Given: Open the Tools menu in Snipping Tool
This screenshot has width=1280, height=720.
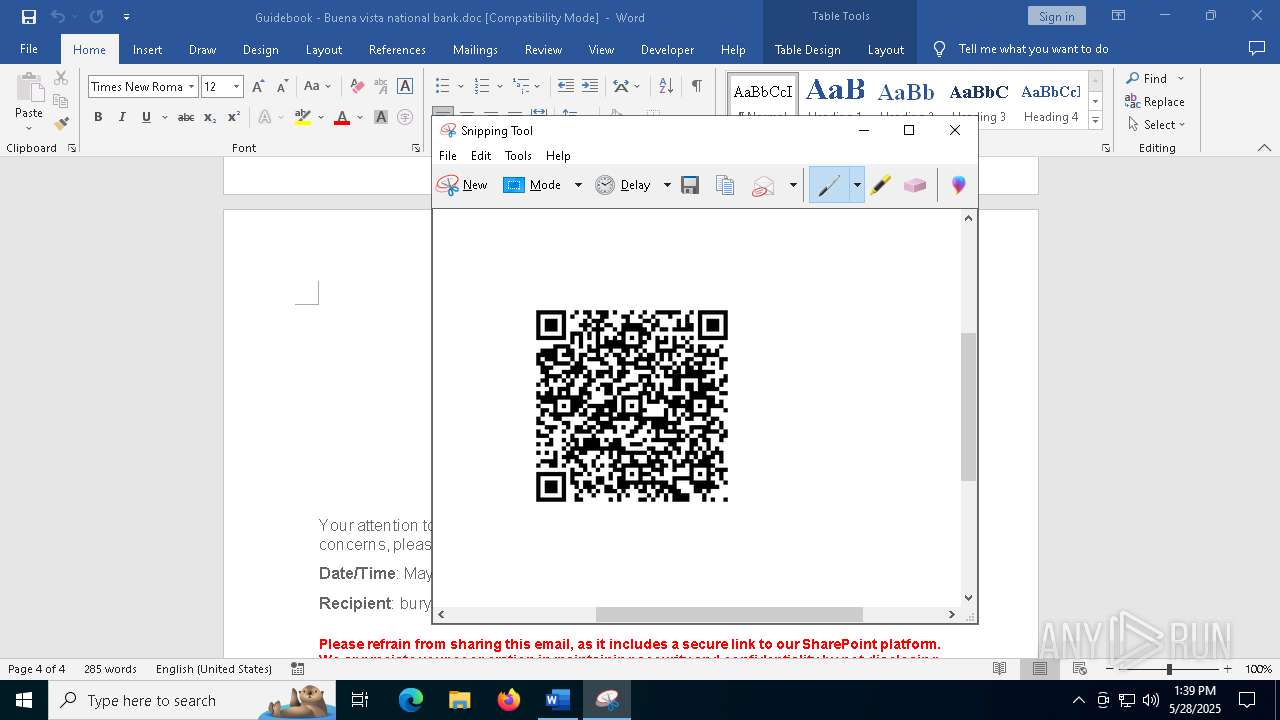Looking at the screenshot, I should 518,156.
